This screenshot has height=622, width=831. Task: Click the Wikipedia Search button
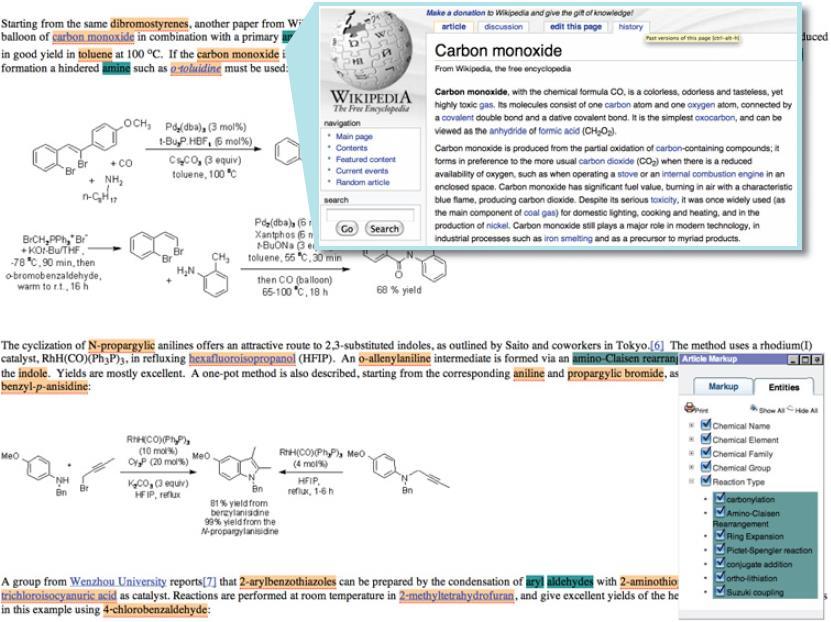(x=384, y=228)
